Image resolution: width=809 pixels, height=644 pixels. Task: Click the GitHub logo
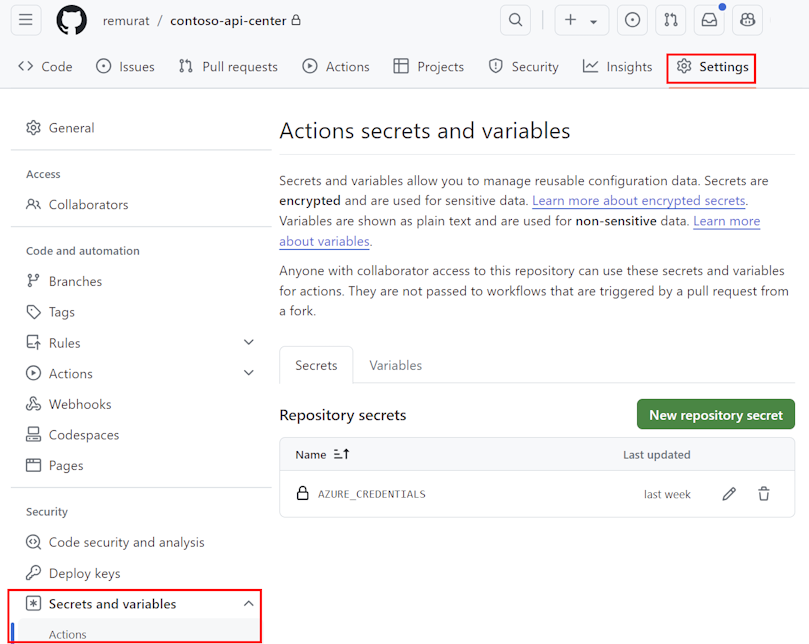(70, 20)
